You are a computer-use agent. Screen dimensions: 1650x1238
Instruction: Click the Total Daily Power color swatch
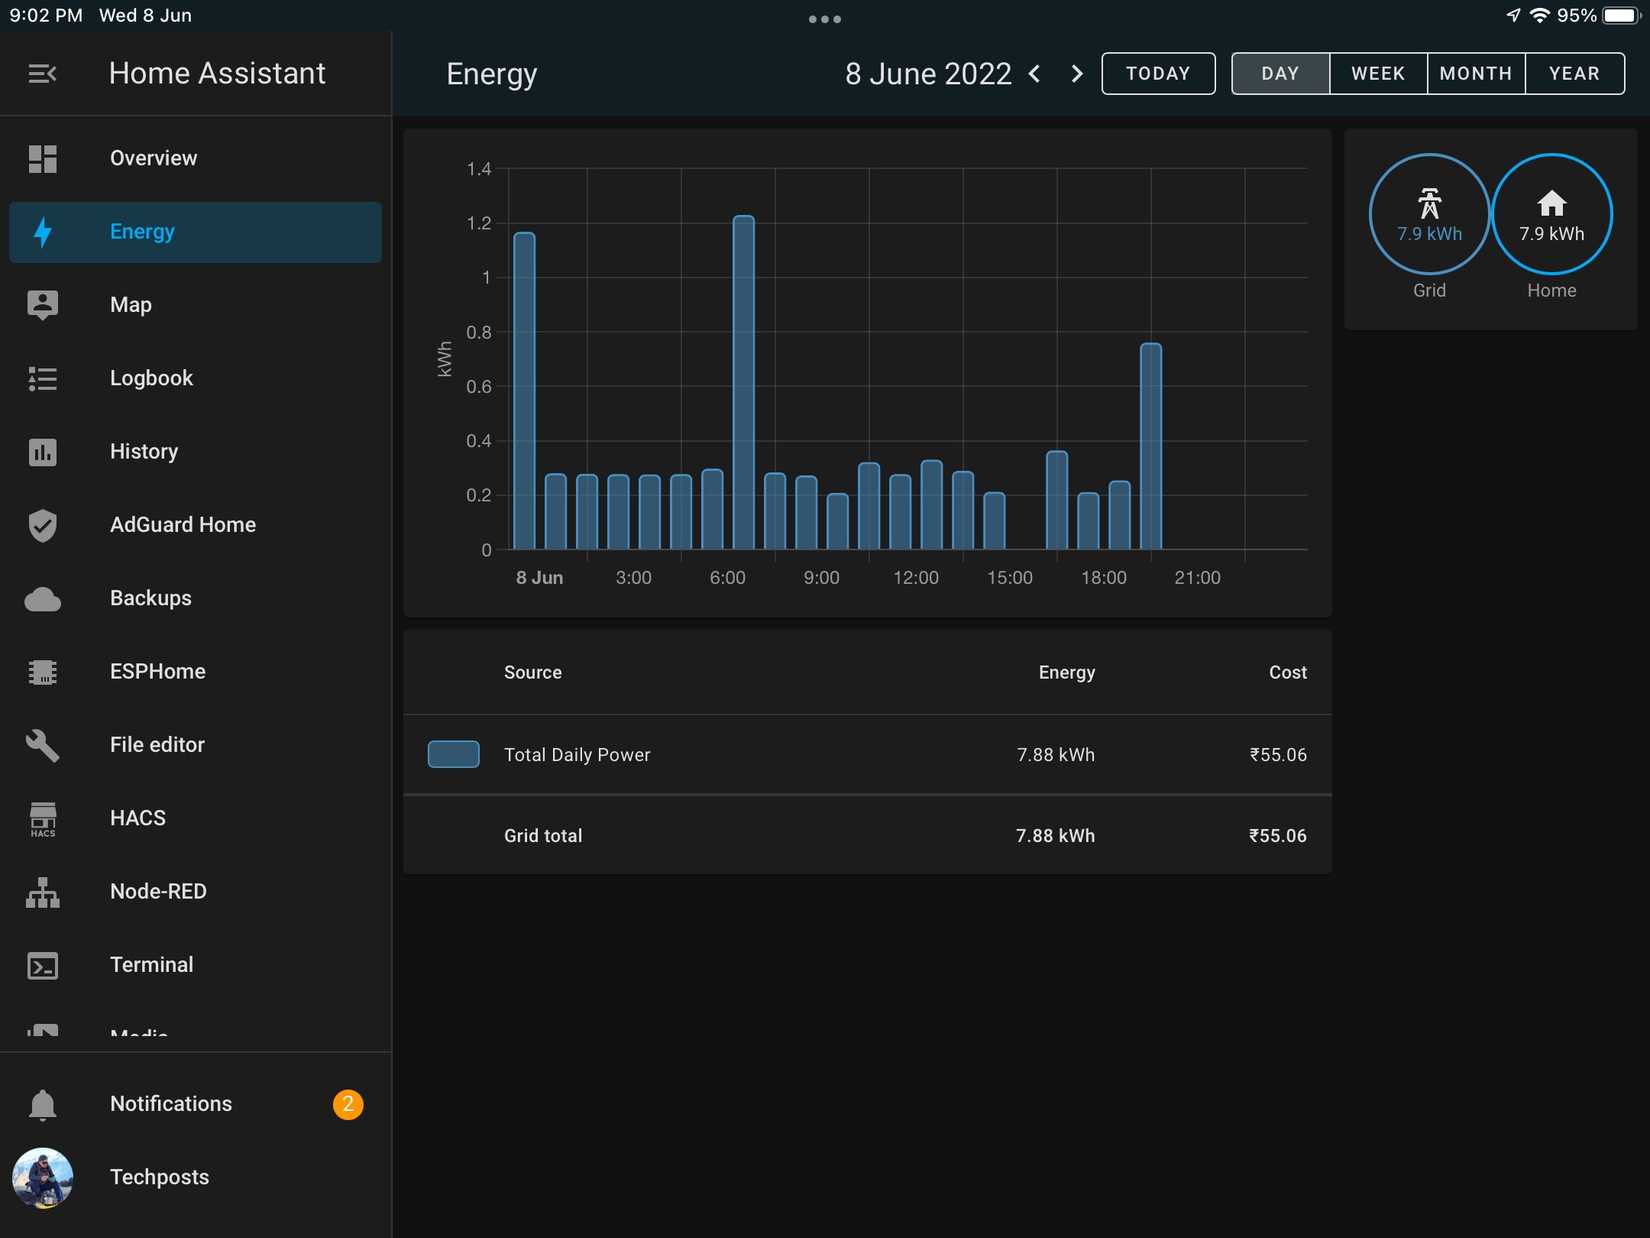[x=453, y=754]
